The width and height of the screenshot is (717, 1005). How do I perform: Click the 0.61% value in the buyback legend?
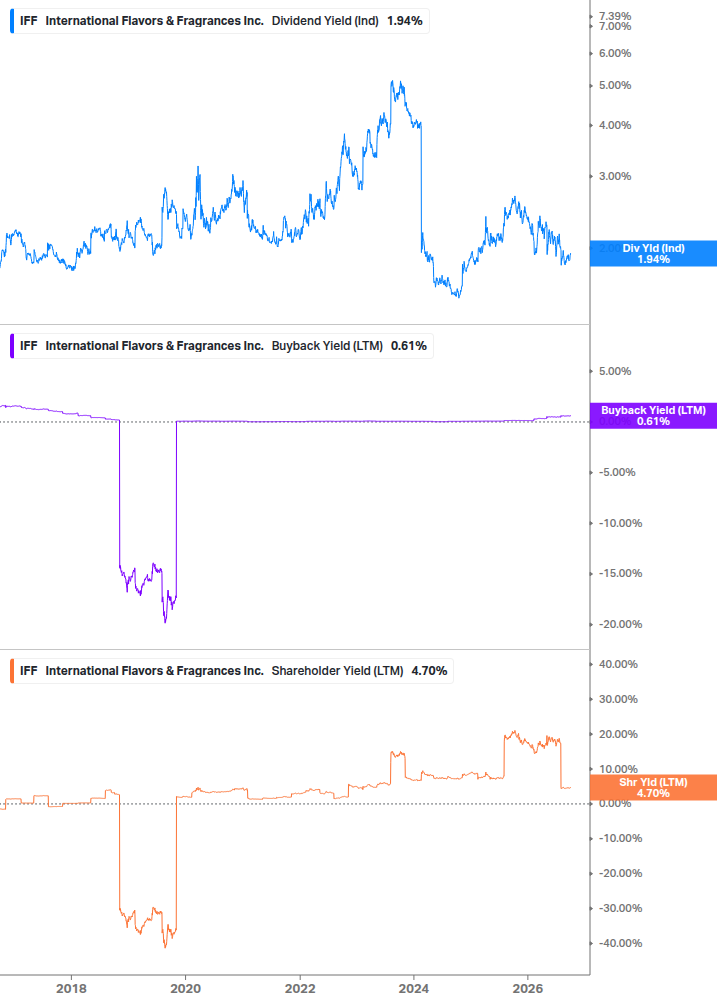point(409,346)
